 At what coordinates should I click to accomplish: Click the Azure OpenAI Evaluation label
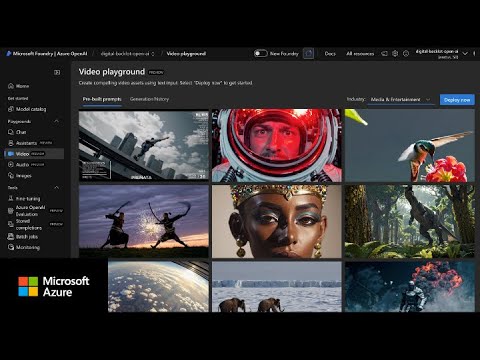pos(30,211)
